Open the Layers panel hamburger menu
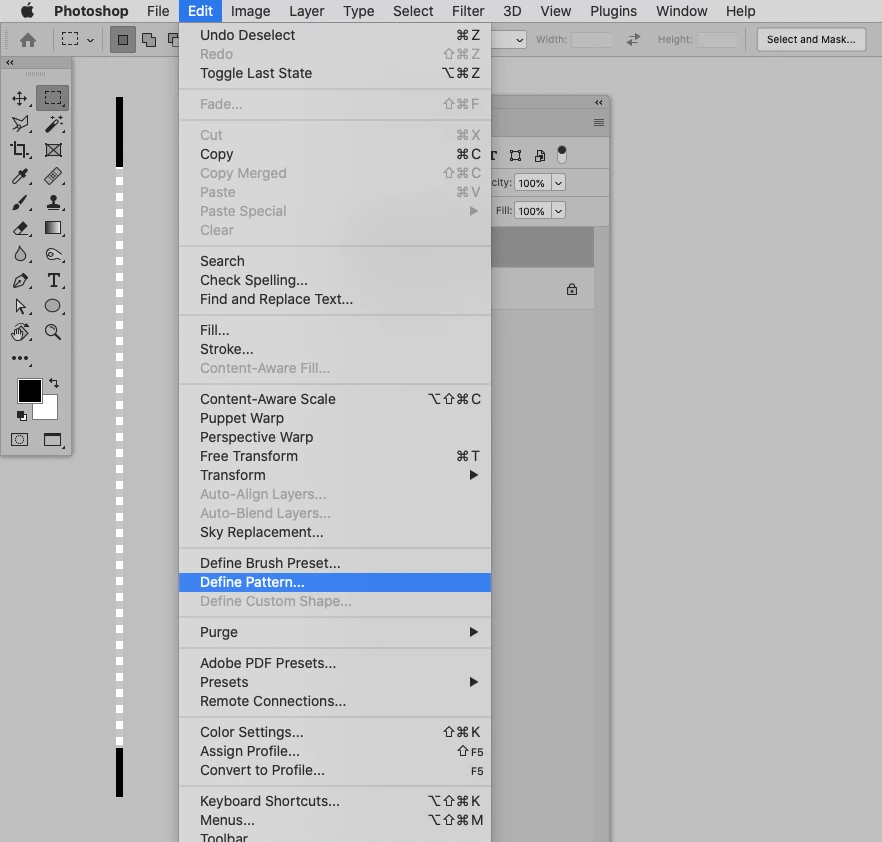Image resolution: width=882 pixels, height=842 pixels. [x=598, y=123]
